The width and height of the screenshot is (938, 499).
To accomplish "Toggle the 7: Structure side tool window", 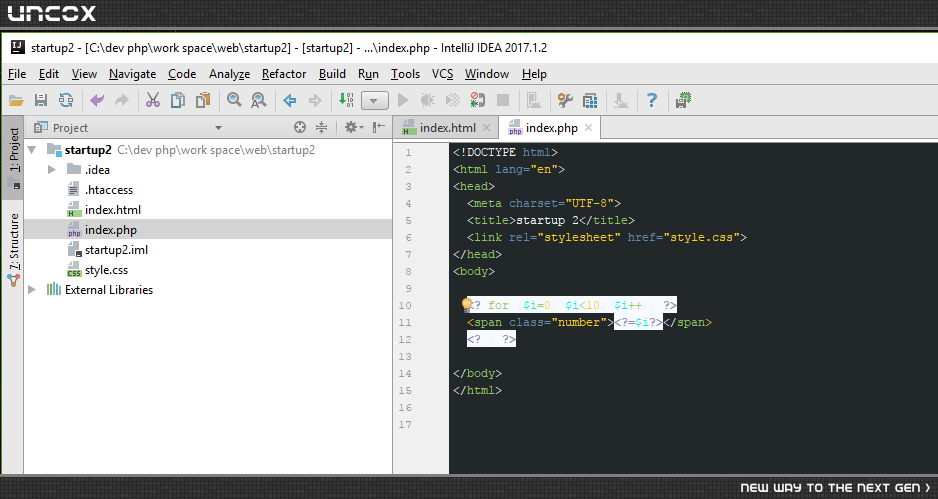I will pos(14,250).
